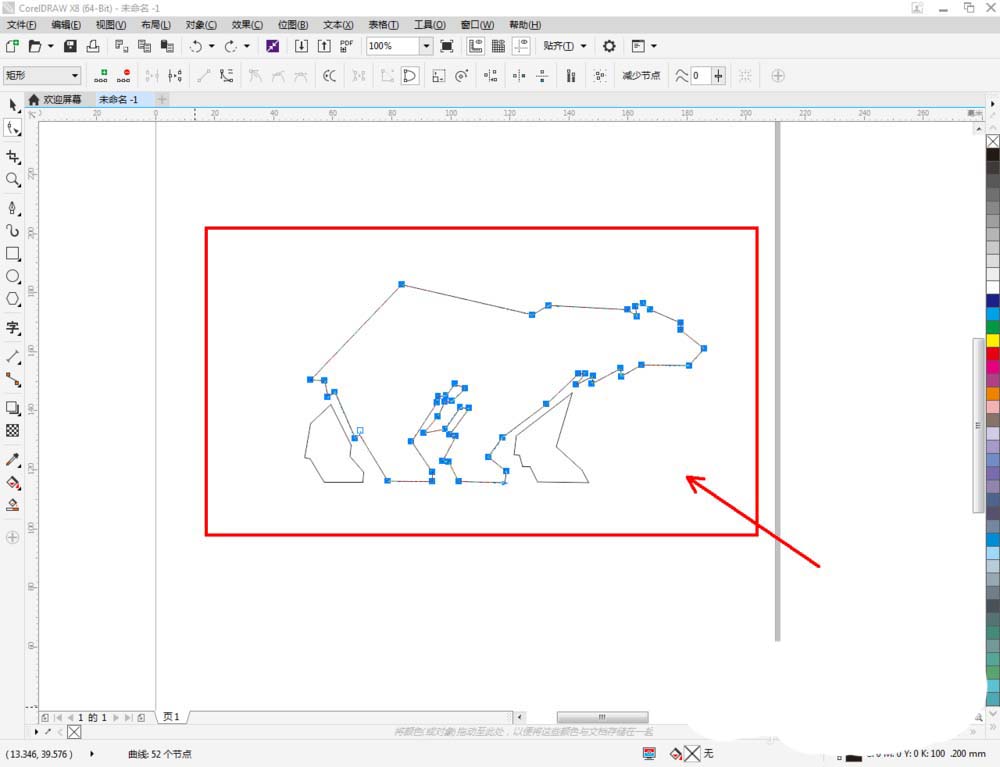This screenshot has height=767, width=1000.
Task: Pick the red color swatch in palette
Action: click(992, 353)
